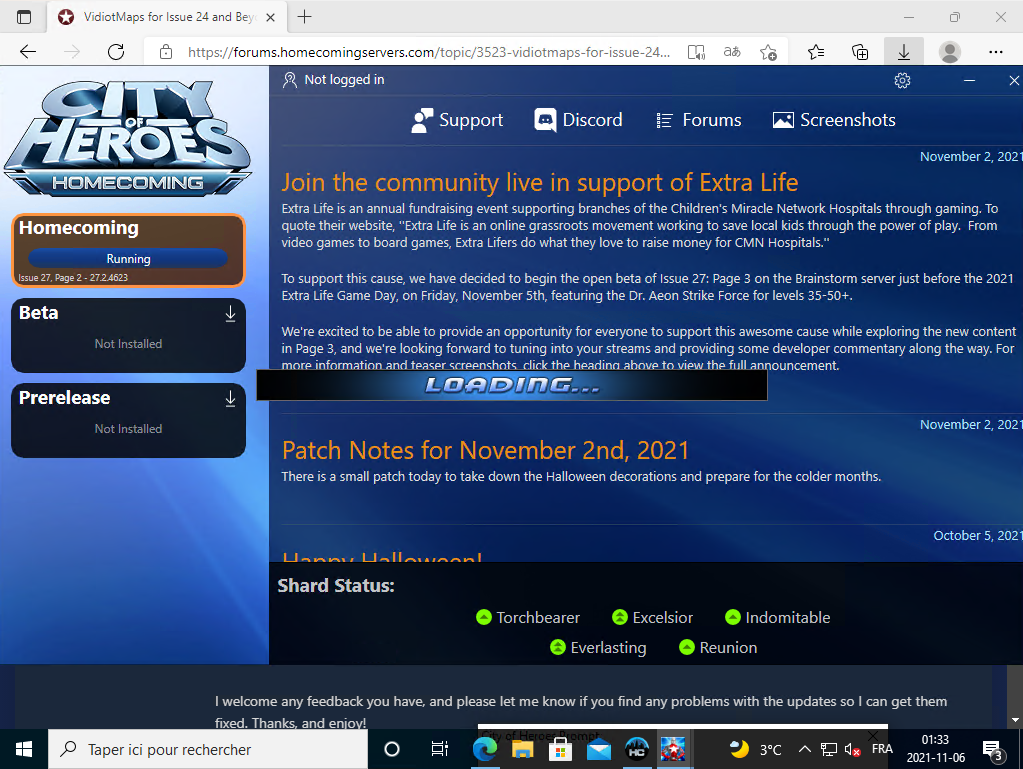This screenshot has width=1023, height=769.
Task: Click the site lock icon in address bar
Action: point(166,52)
